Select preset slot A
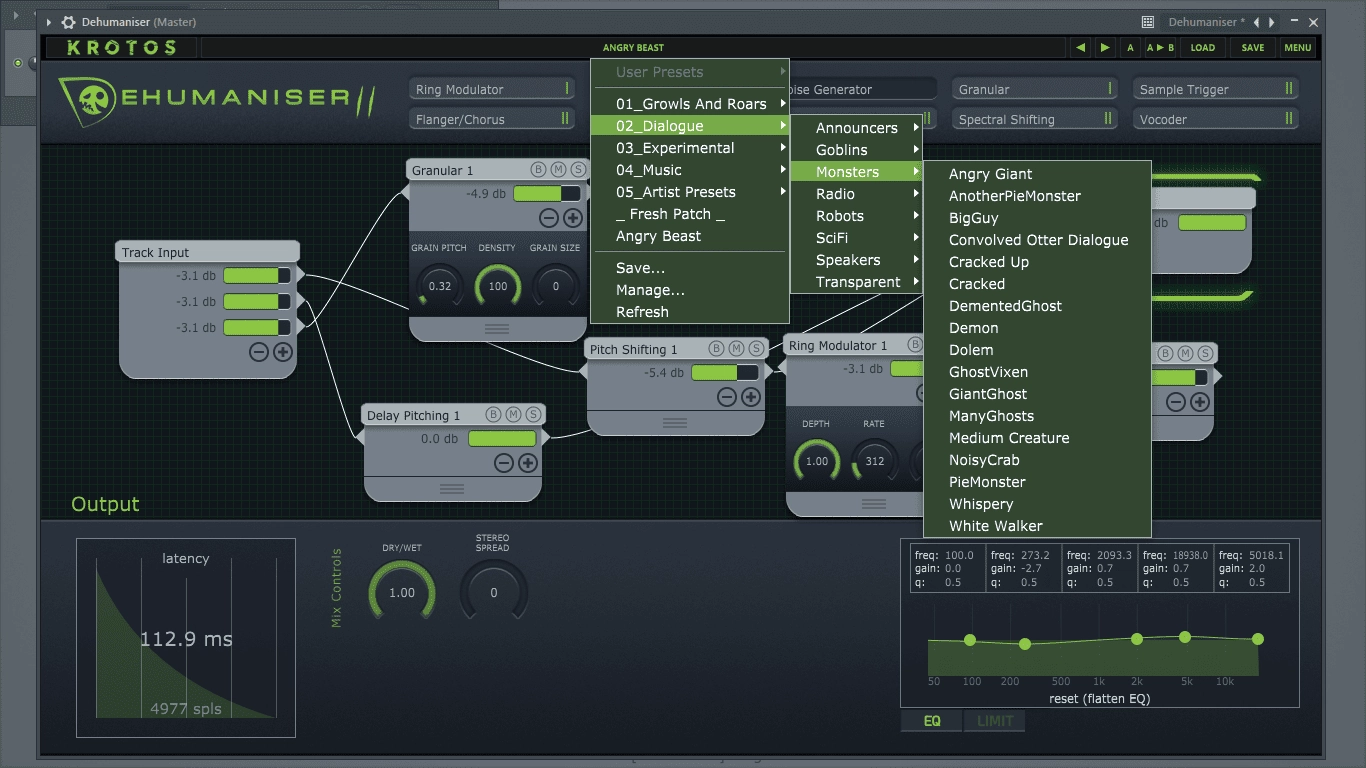Image resolution: width=1366 pixels, height=768 pixels. tap(1130, 47)
